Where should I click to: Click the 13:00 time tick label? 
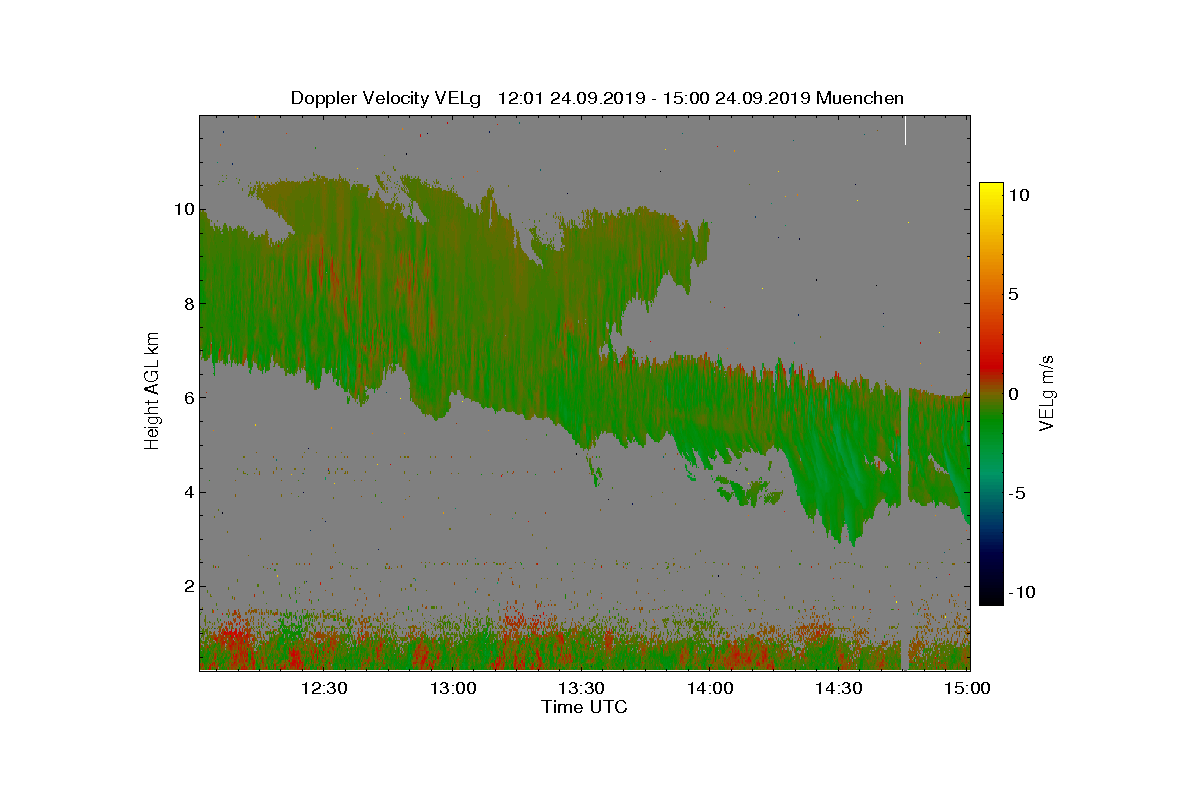[x=453, y=688]
